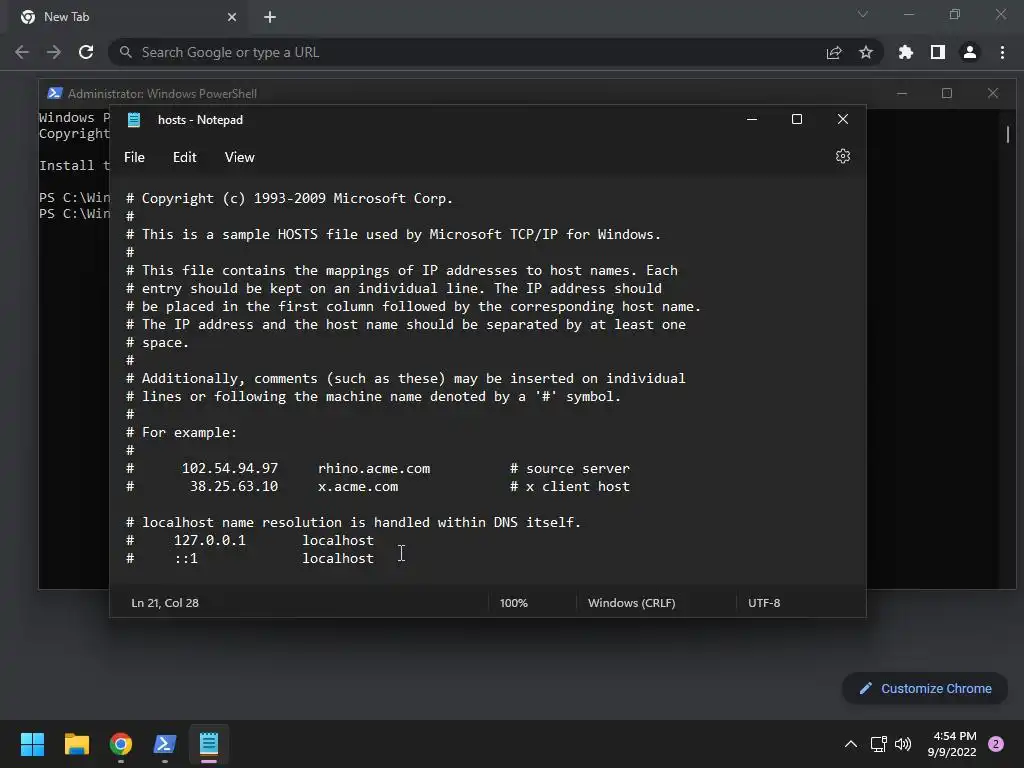Image resolution: width=1024 pixels, height=768 pixels.
Task: Close the hosts Notepad window
Action: (842, 119)
